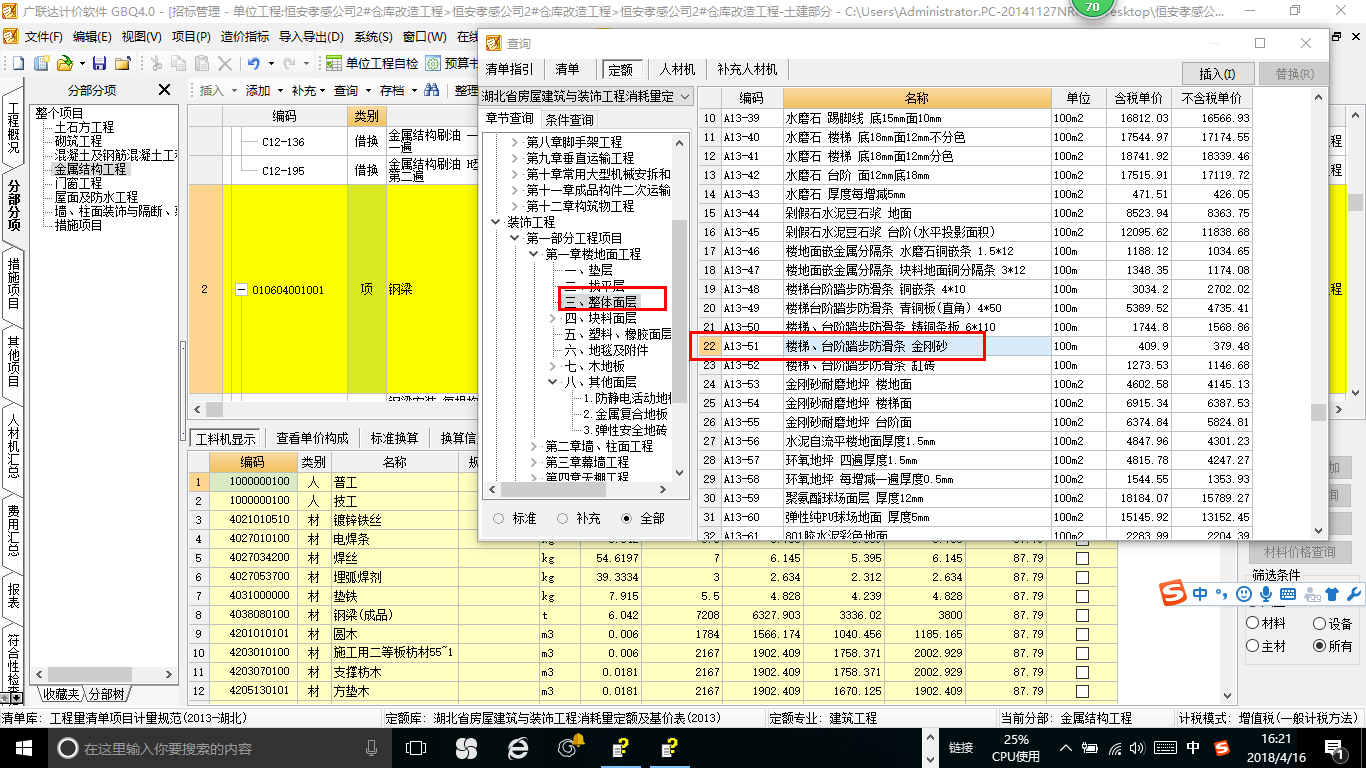Switch to the 清单指引 tab
Image resolution: width=1366 pixels, height=768 pixels.
tap(510, 69)
